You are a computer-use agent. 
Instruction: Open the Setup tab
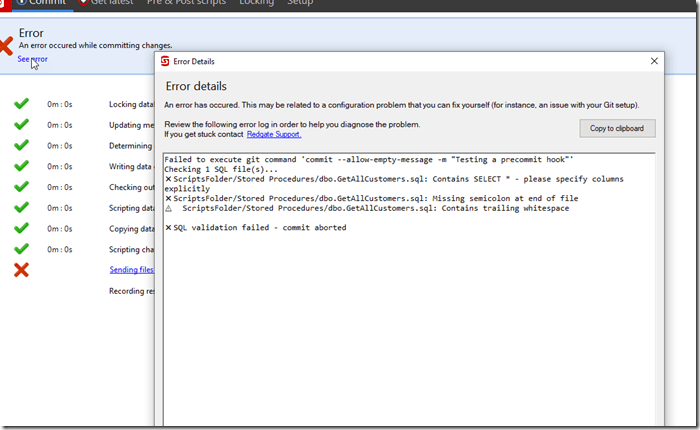300,3
